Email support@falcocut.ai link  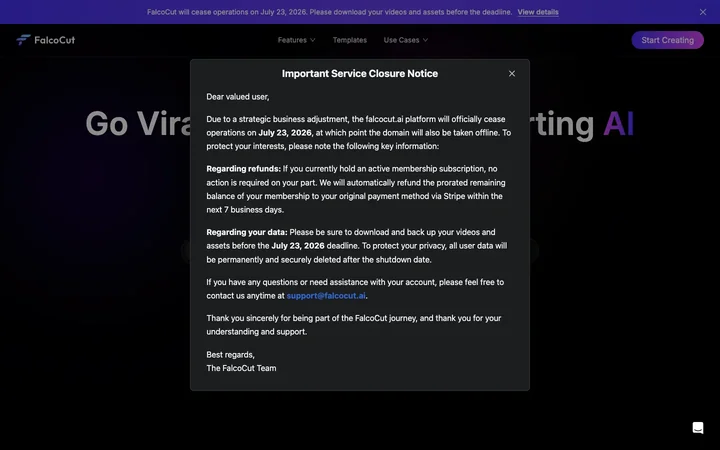tap(326, 296)
